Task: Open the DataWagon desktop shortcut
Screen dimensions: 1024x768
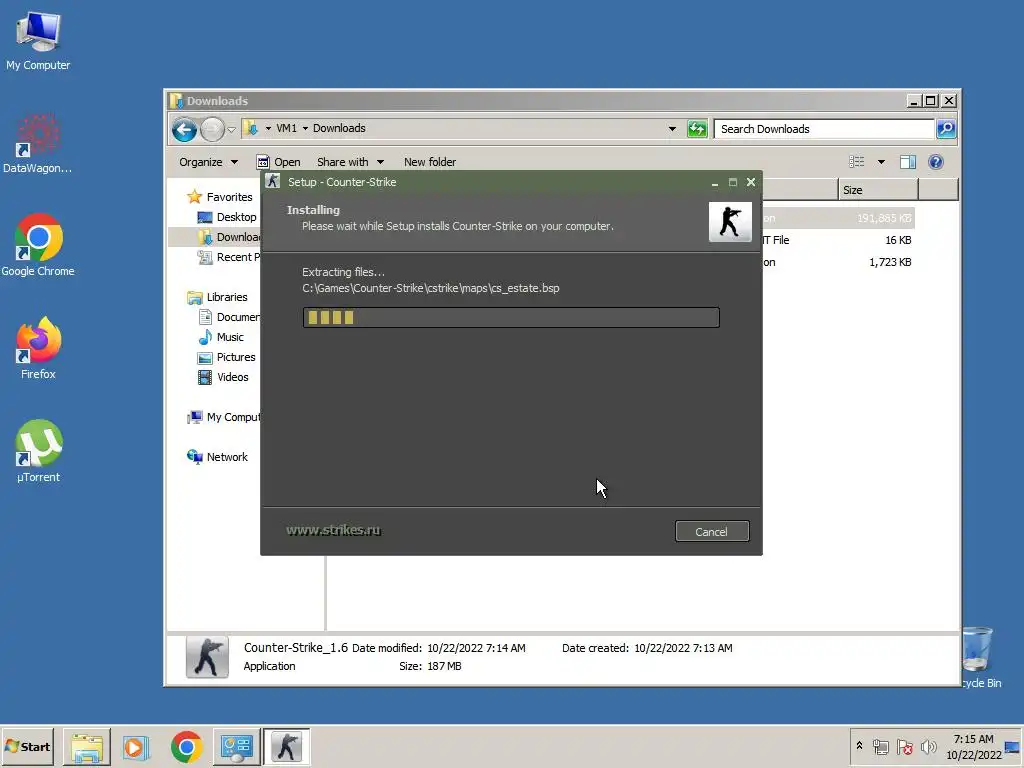Action: (x=37, y=144)
